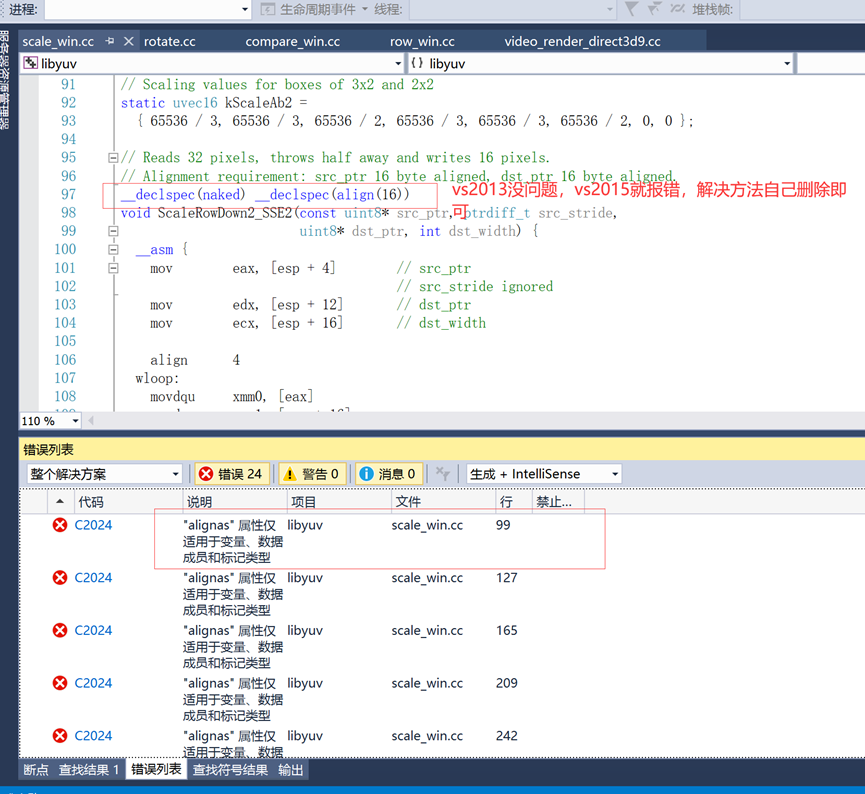Click the second flagged-threads filter icon

654,9
